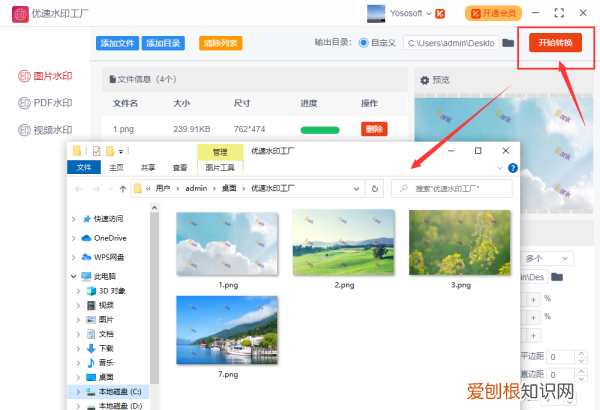Viewport: 600px width, 410px height.
Task: Open Explorer 共享 ribbon tab
Action: pyautogui.click(x=148, y=167)
